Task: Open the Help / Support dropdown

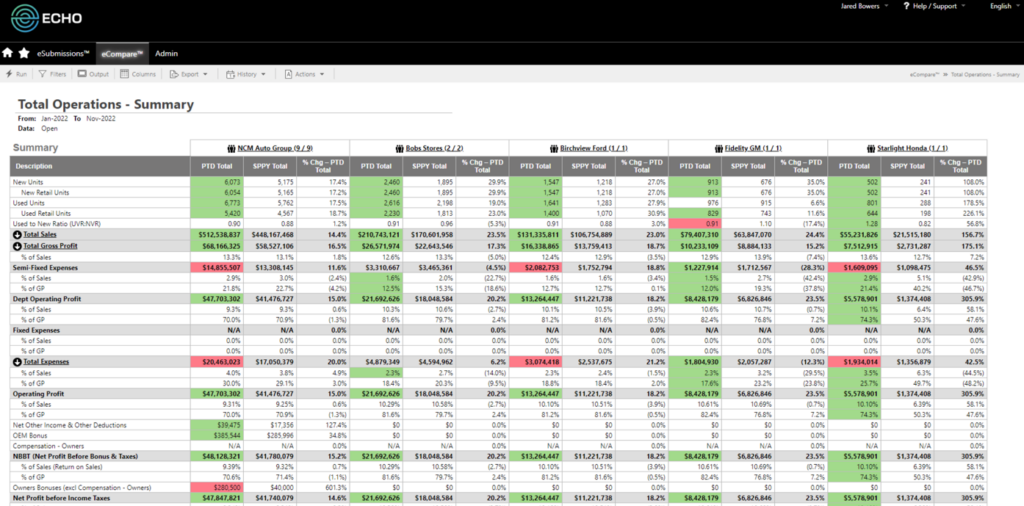Action: [934, 6]
